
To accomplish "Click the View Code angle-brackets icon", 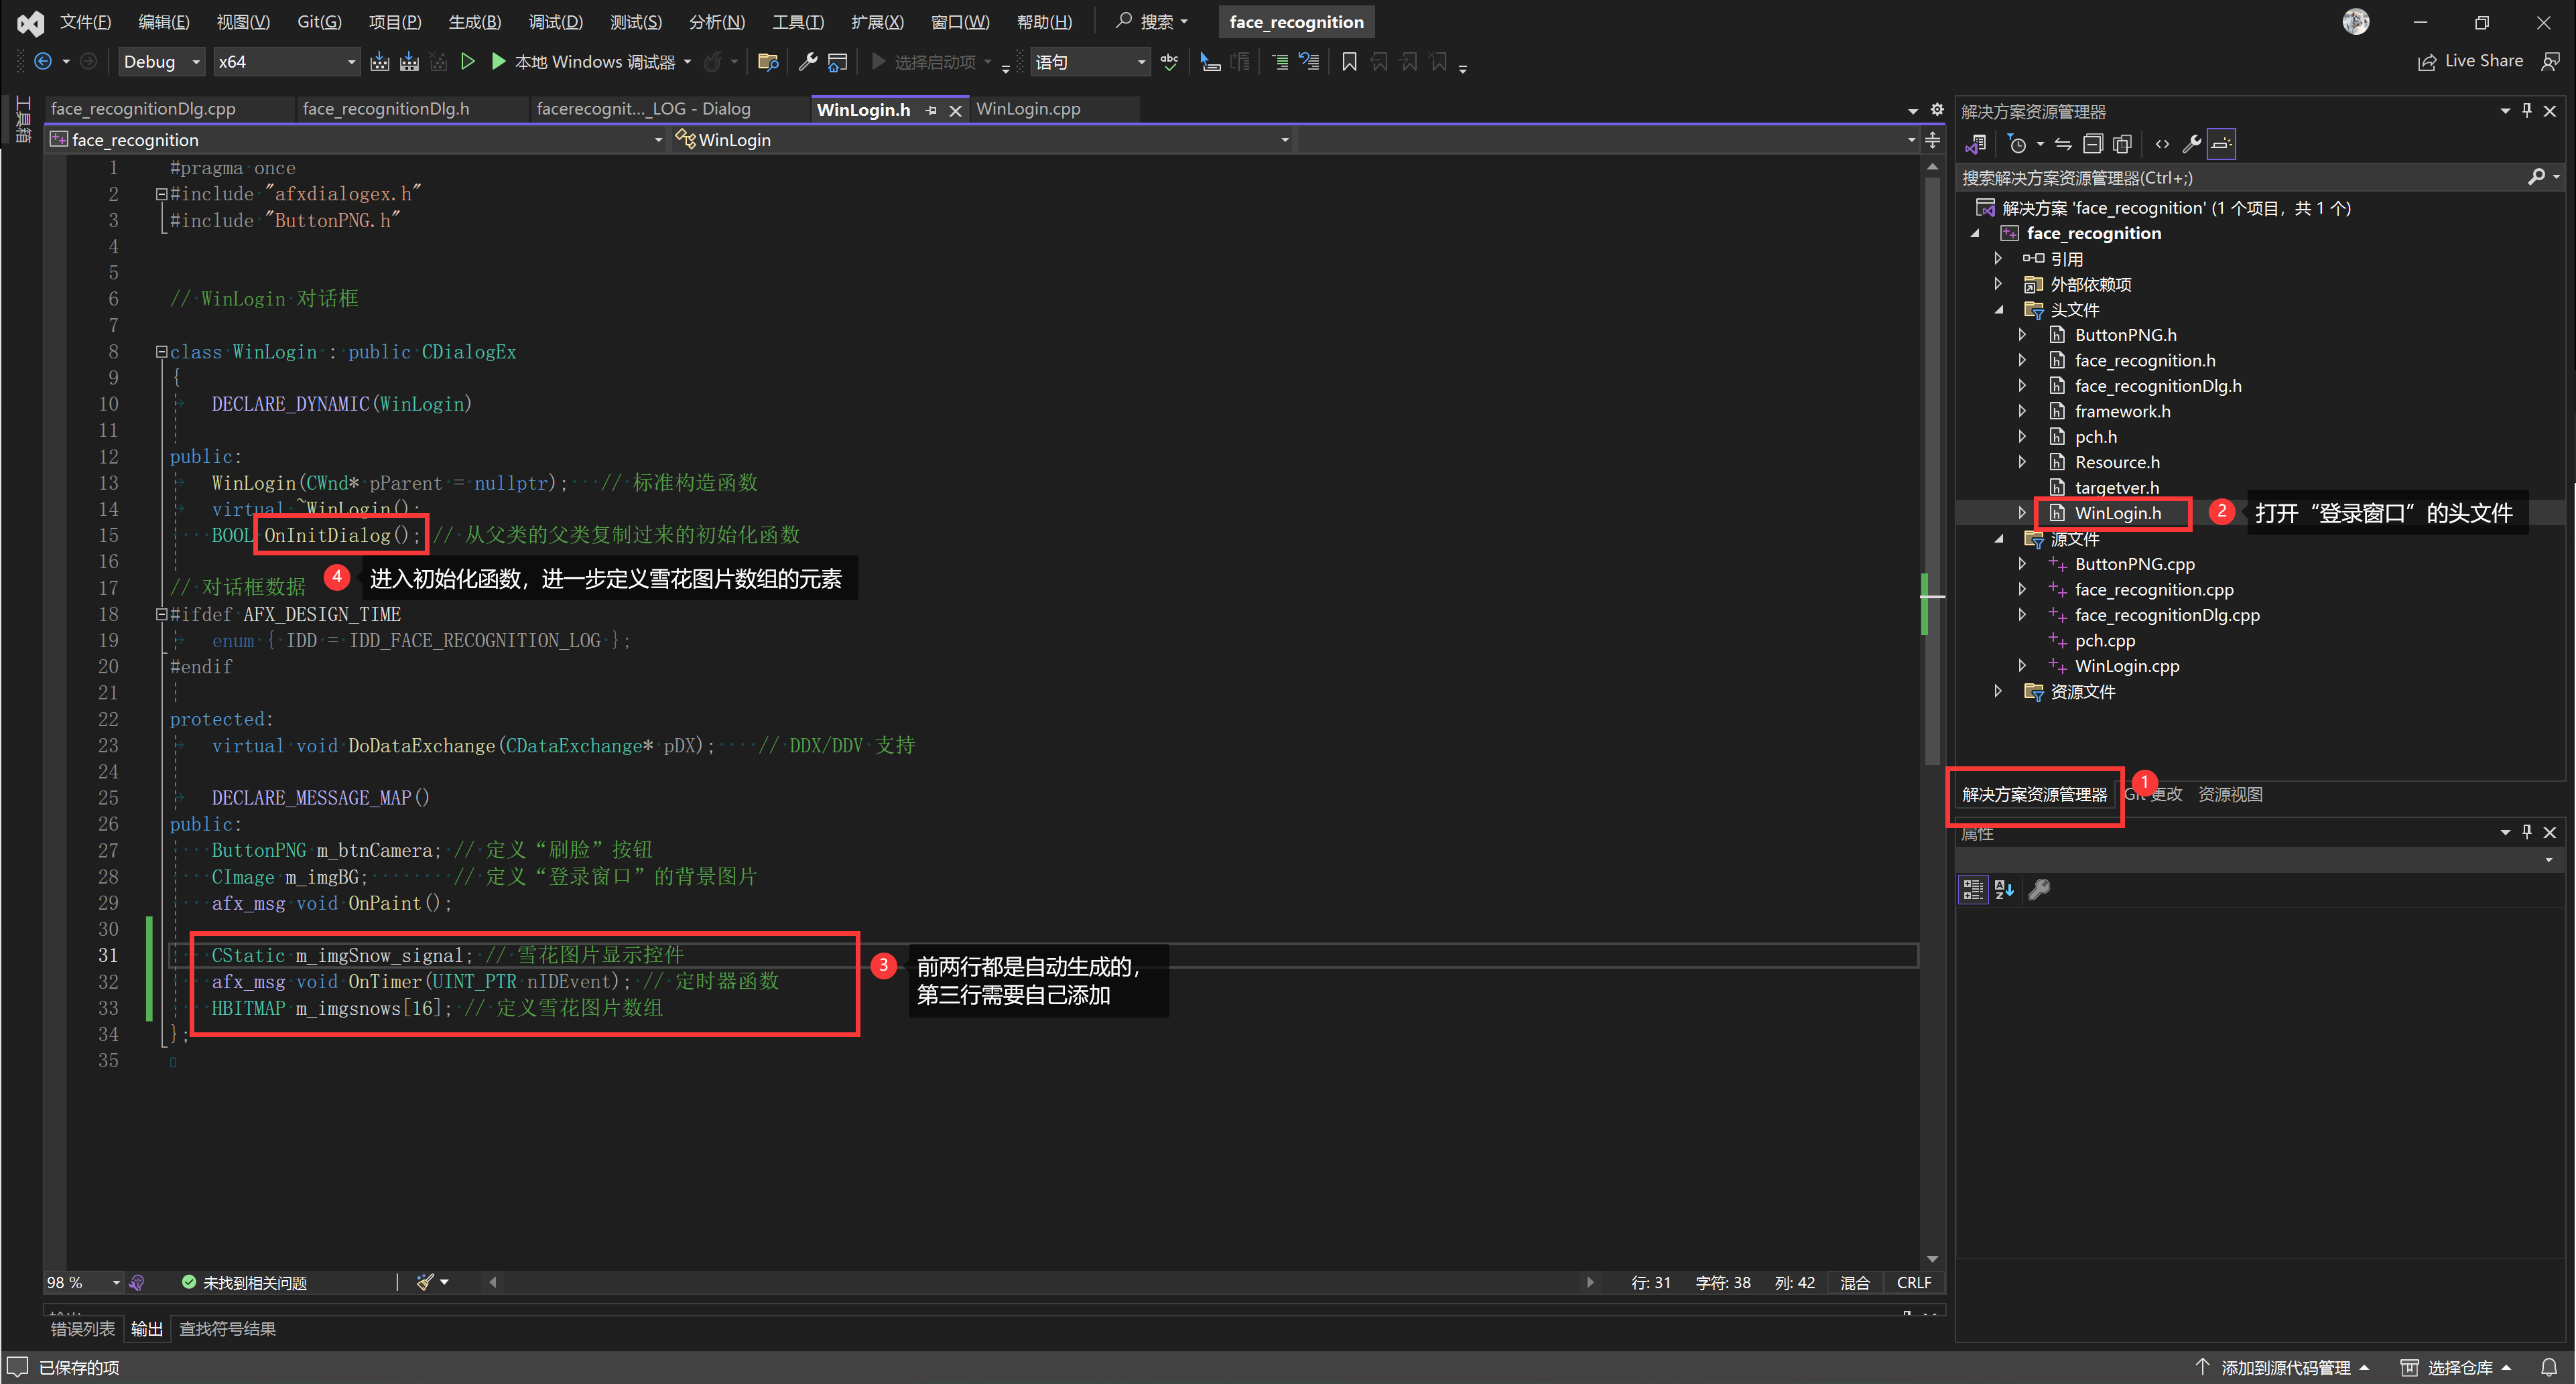I will point(2162,144).
